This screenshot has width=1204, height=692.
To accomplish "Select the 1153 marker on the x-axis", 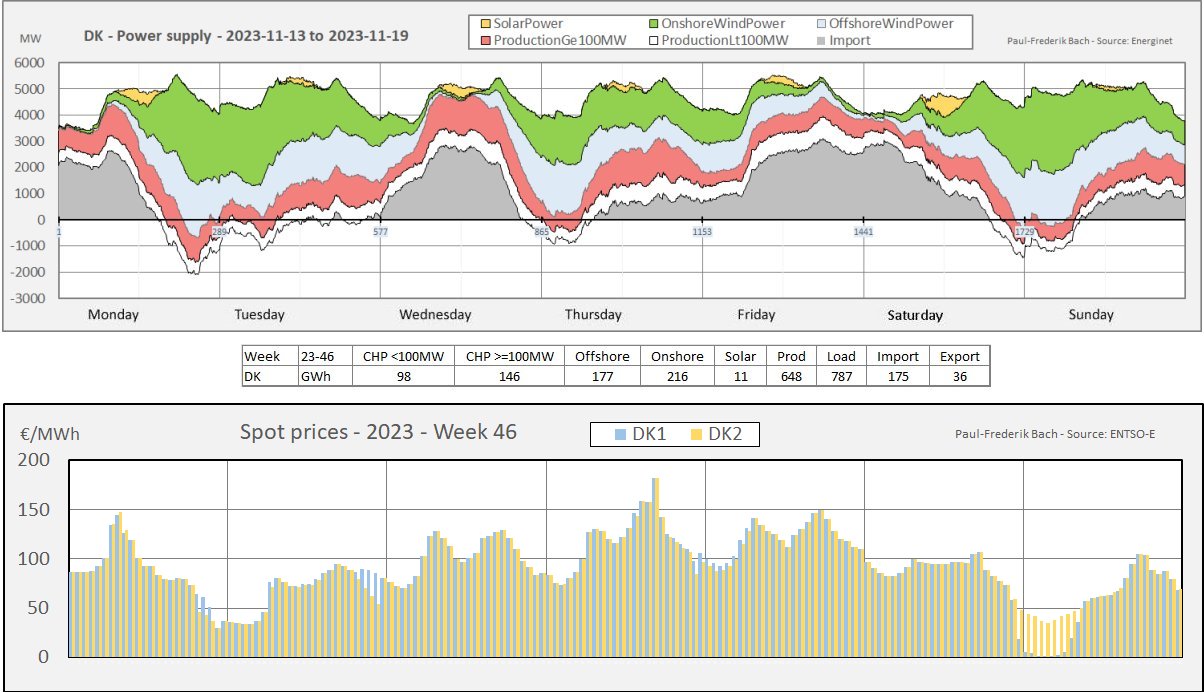I will tap(703, 232).
